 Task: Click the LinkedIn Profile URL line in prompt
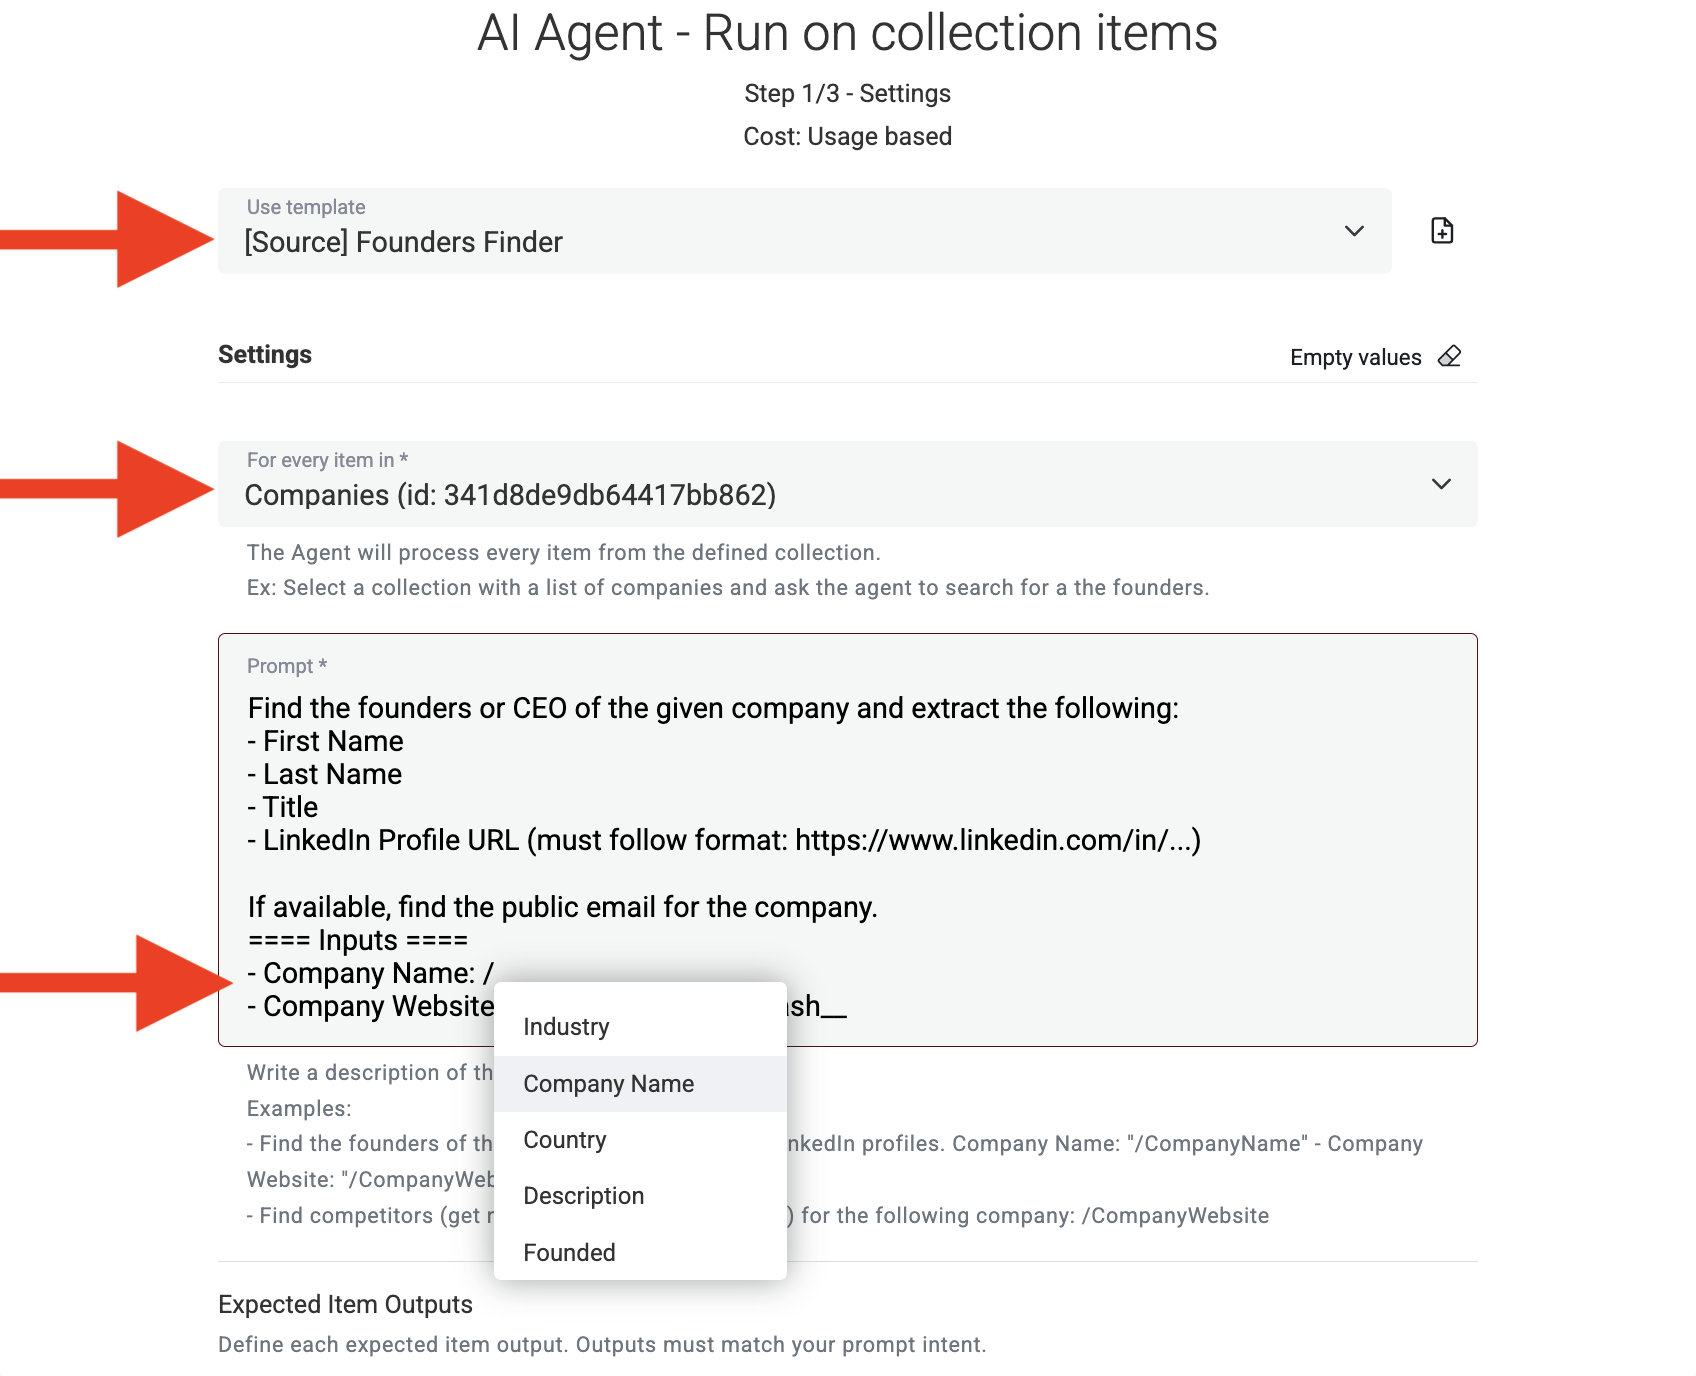click(x=724, y=840)
